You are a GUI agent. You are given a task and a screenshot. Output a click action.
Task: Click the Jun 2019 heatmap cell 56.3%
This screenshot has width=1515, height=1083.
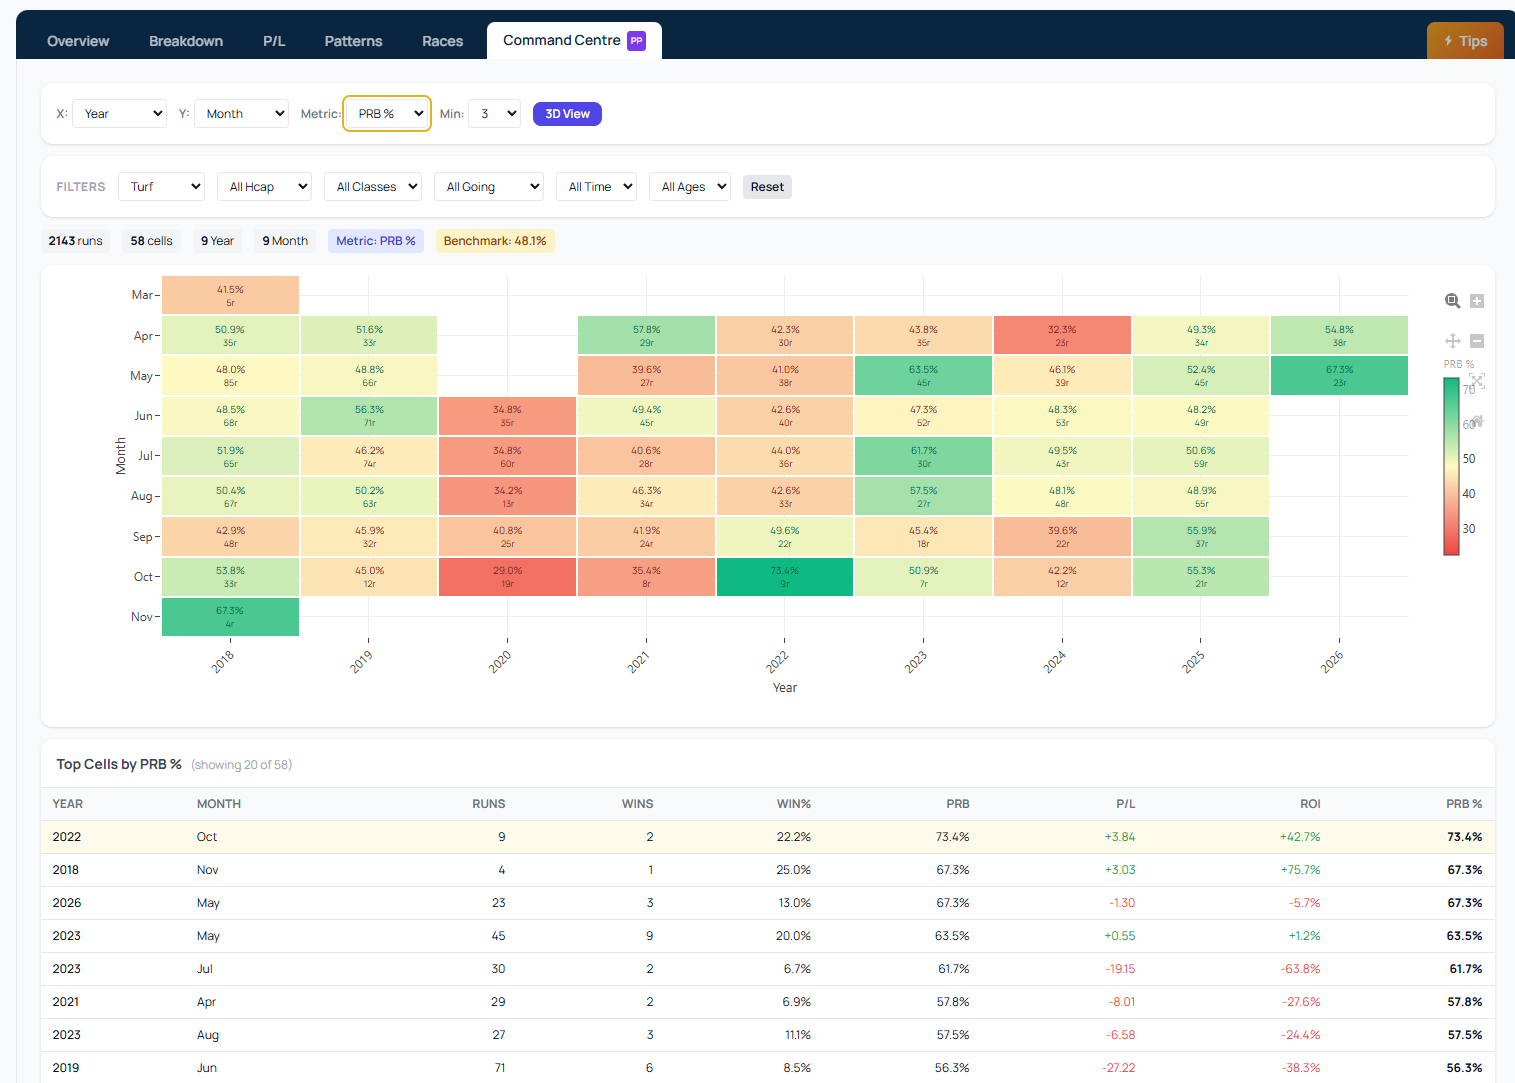pos(369,416)
